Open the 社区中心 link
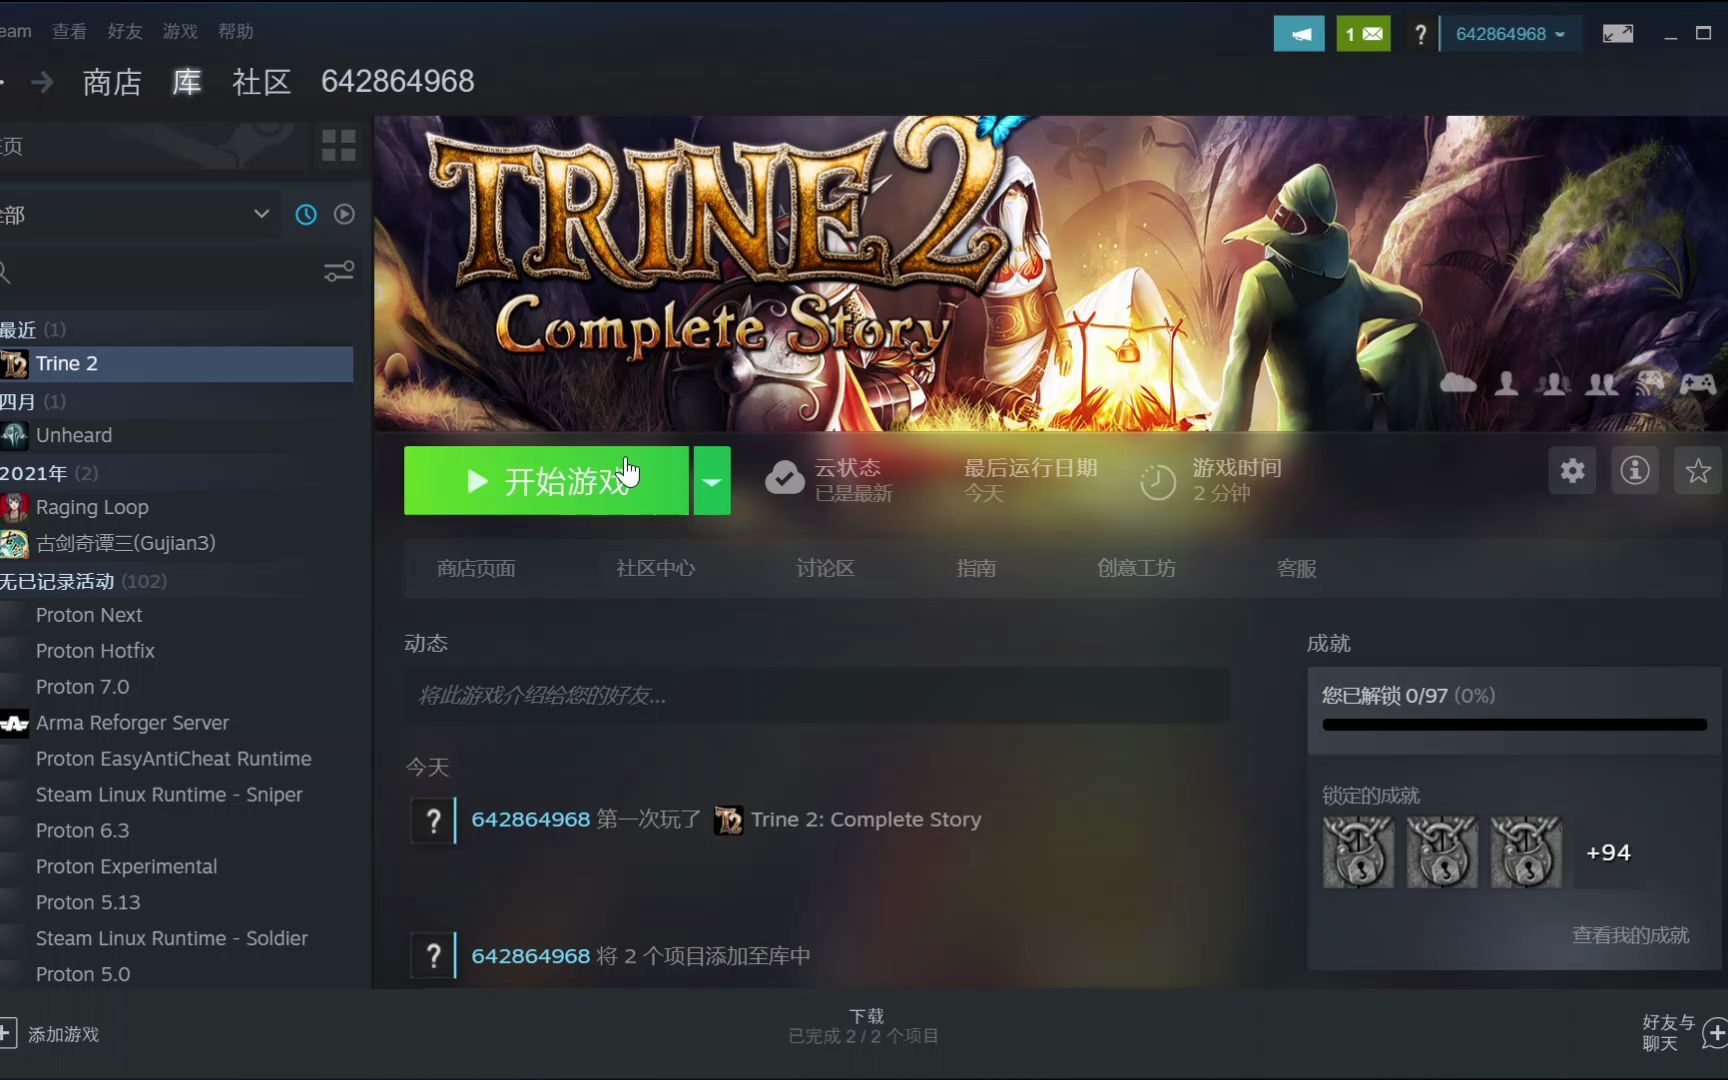This screenshot has width=1728, height=1080. point(656,569)
